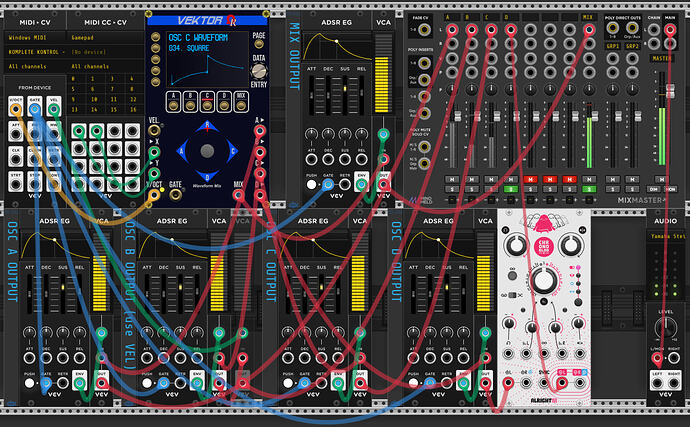Click the Chronoblob SYNC input jack

click(544, 383)
